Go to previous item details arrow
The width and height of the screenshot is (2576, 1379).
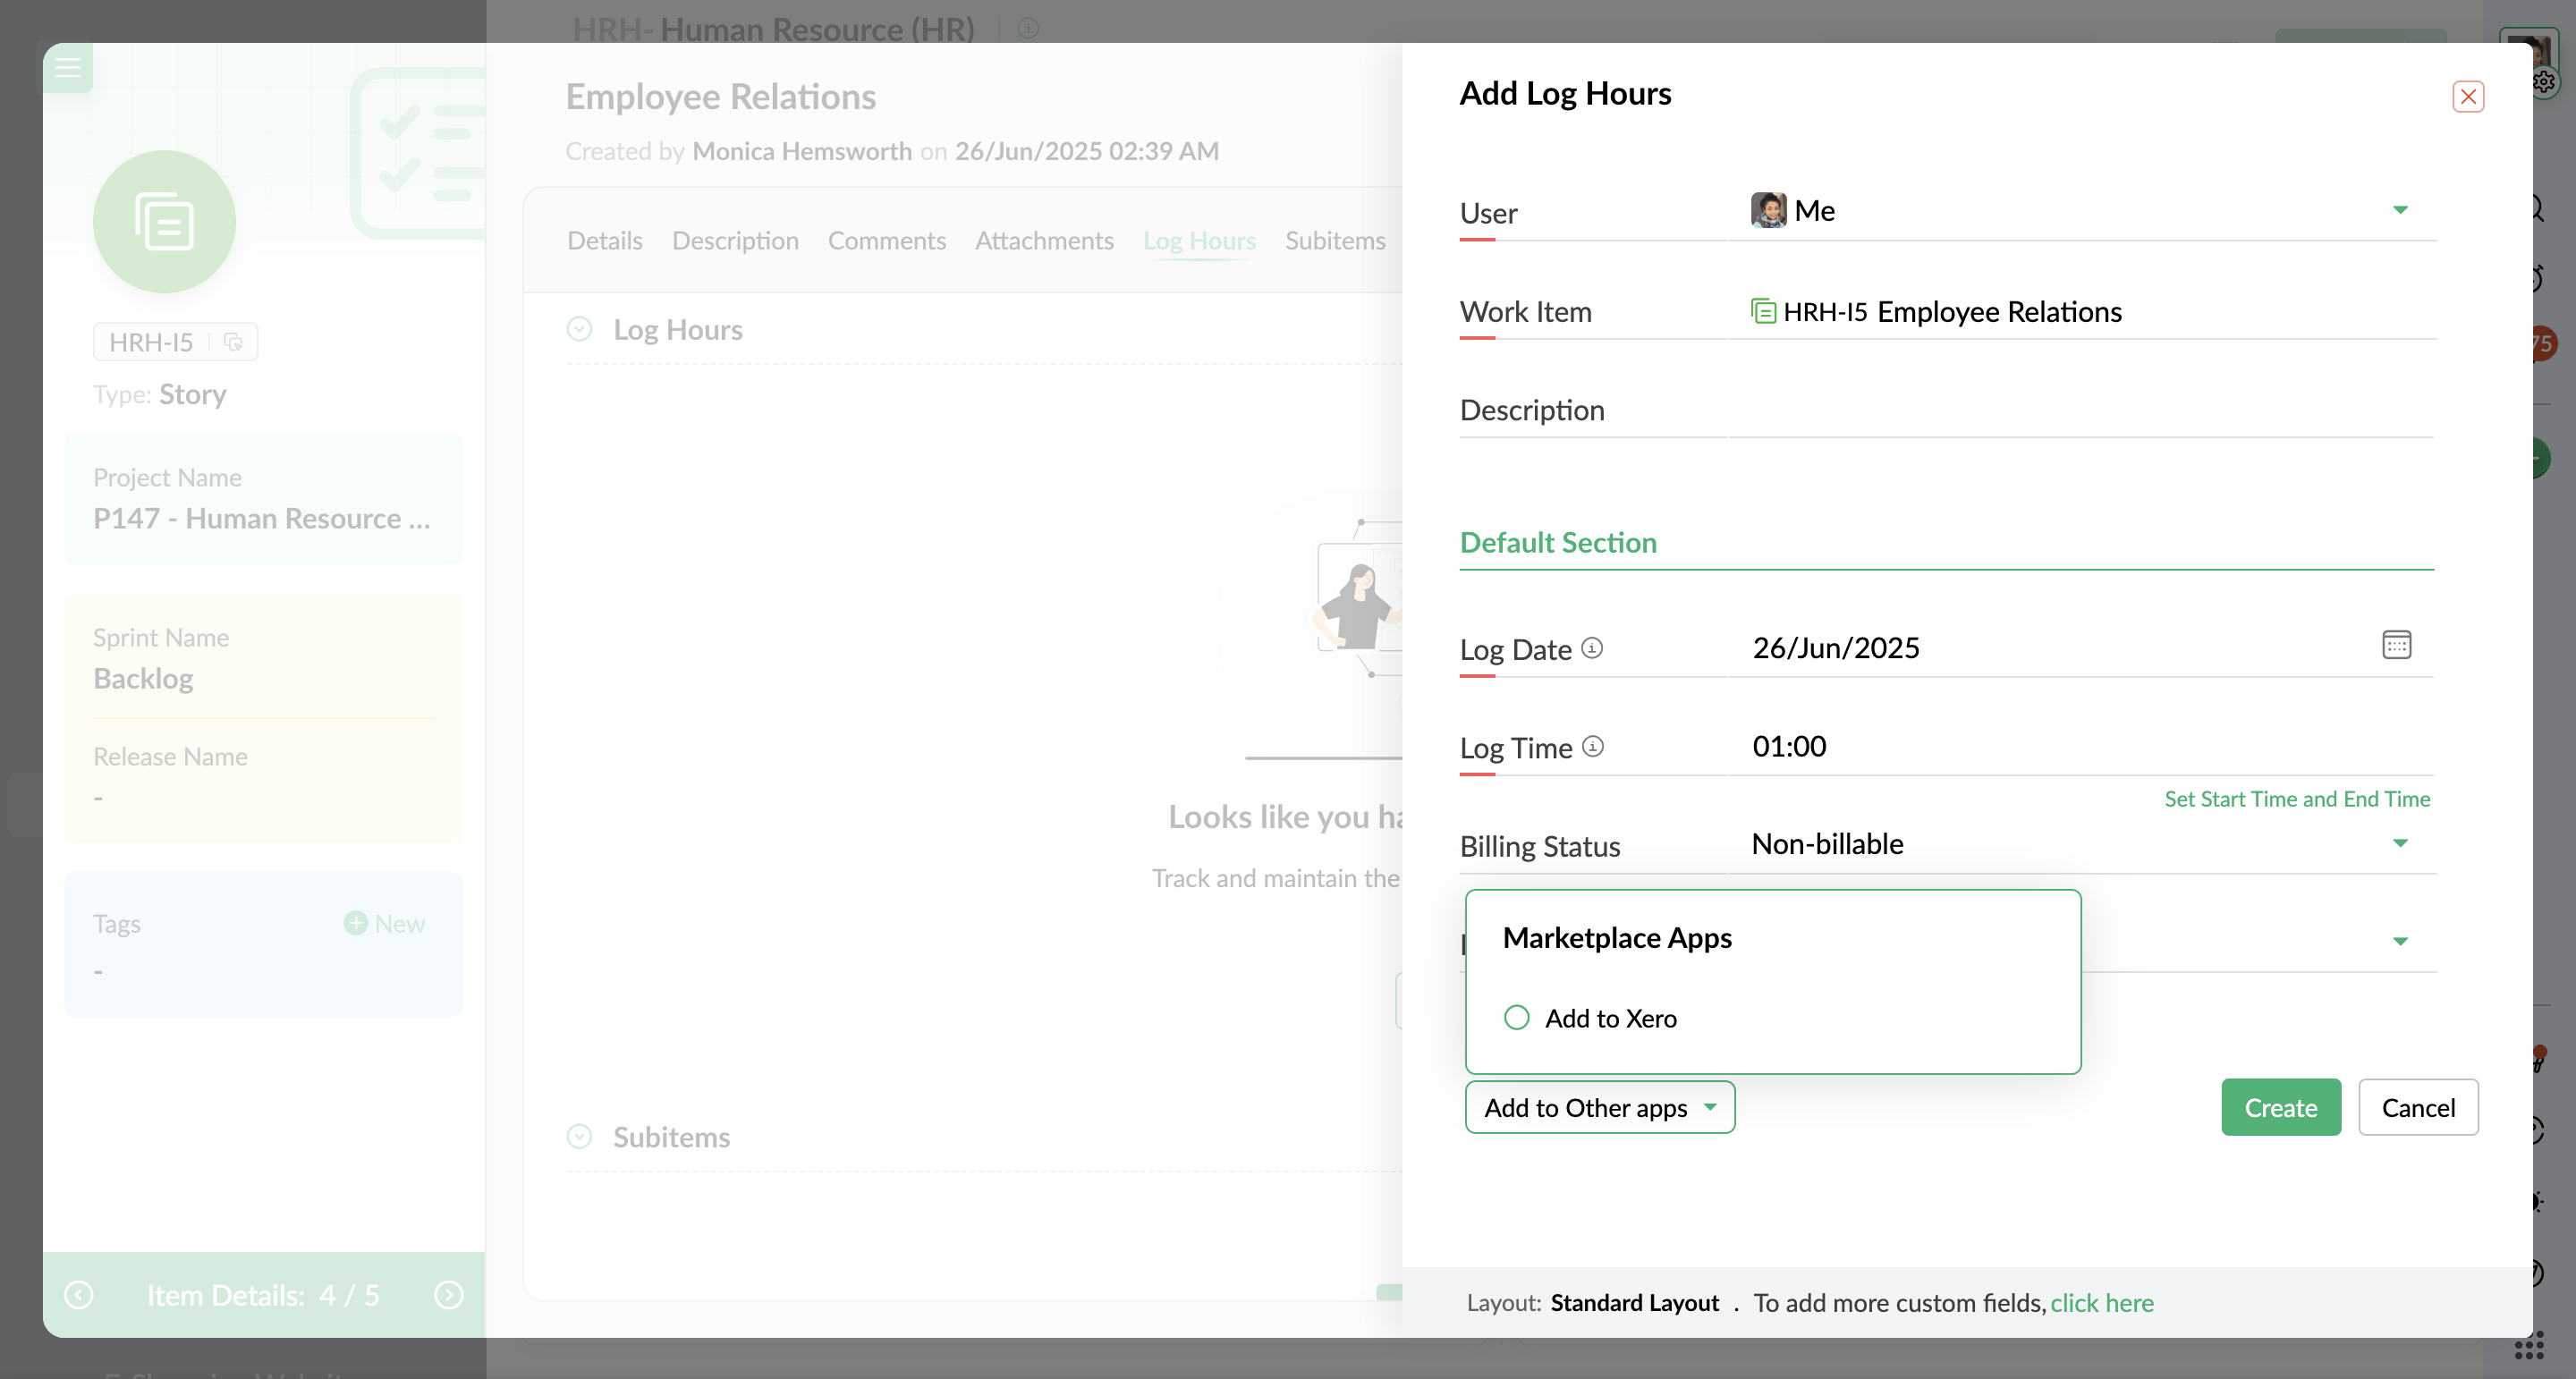[x=78, y=1295]
